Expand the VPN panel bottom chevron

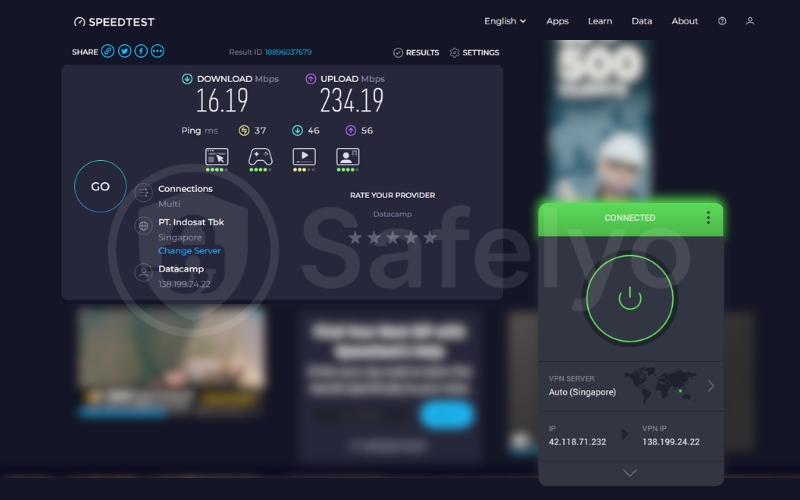[x=630, y=473]
